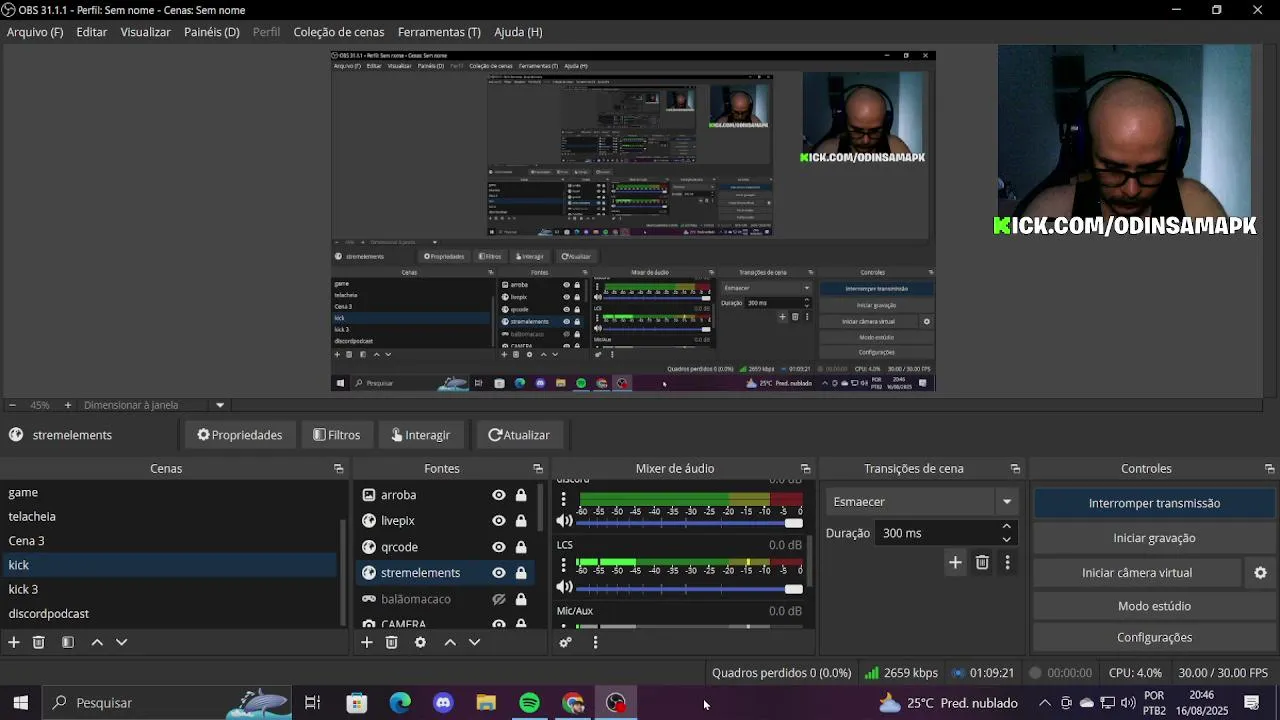Unlock the arroba source
This screenshot has width=1280, height=720.
tap(521, 495)
